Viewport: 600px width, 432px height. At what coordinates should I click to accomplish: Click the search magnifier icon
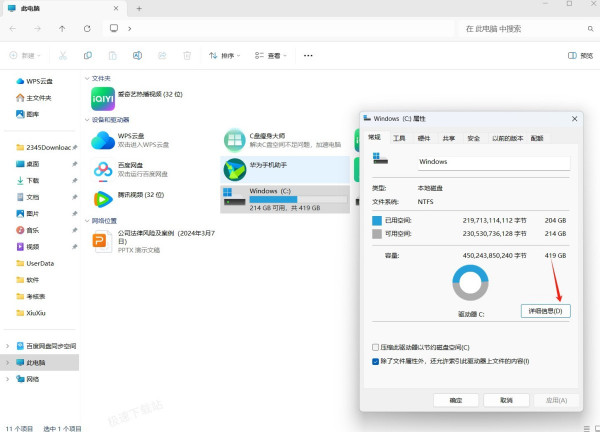click(x=590, y=29)
